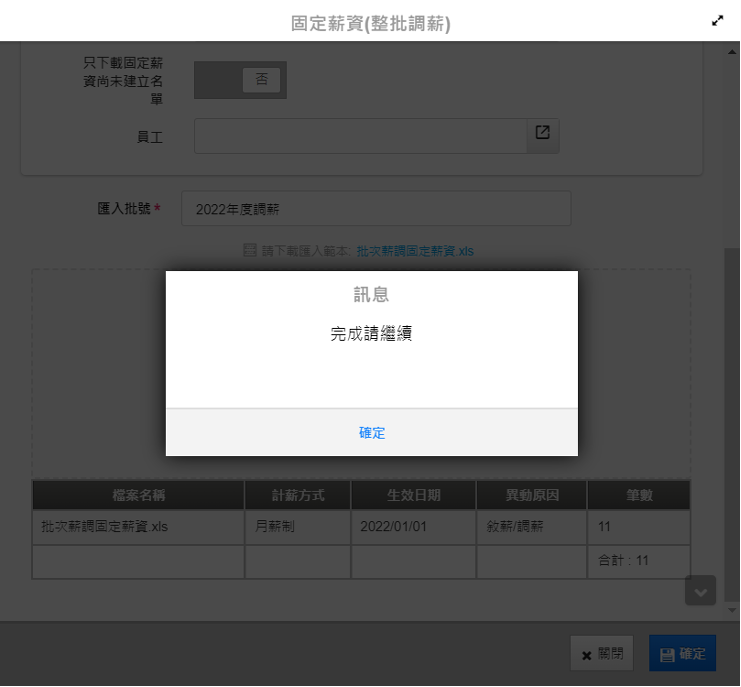Click the 筆數 column header
The height and width of the screenshot is (687, 741).
coord(639,495)
